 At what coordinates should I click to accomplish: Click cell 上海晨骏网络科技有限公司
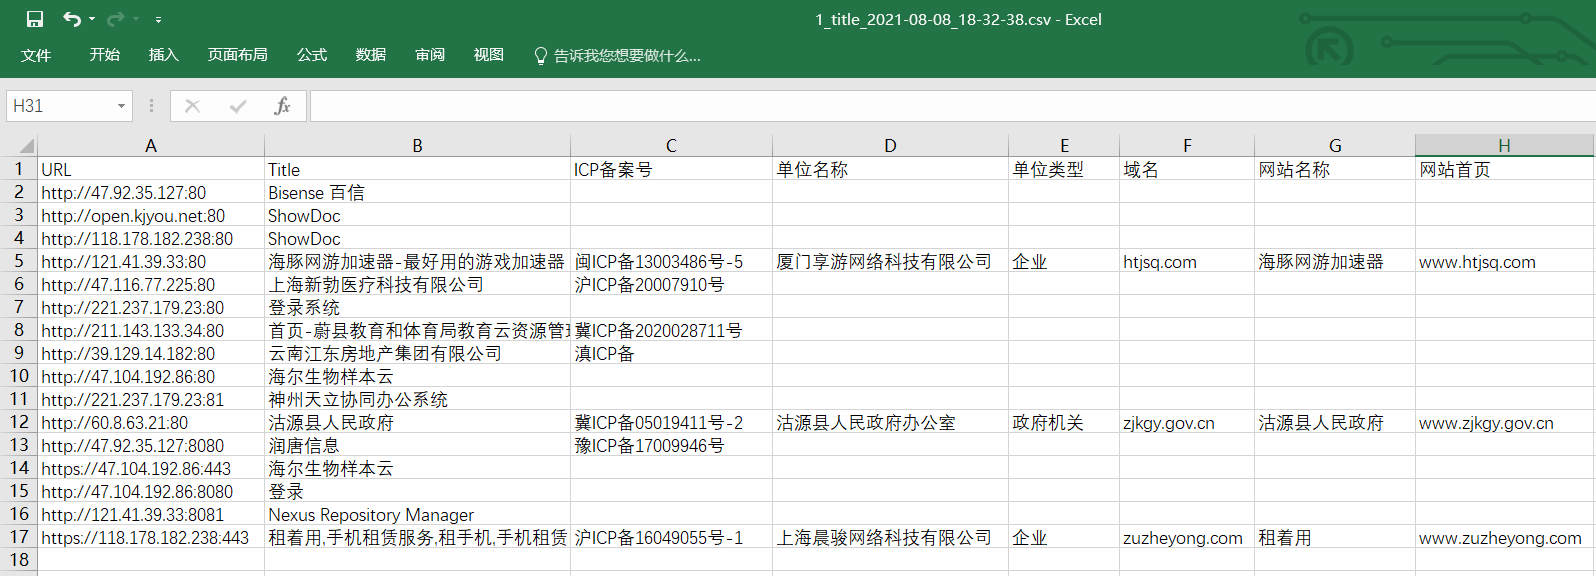[x=890, y=537]
